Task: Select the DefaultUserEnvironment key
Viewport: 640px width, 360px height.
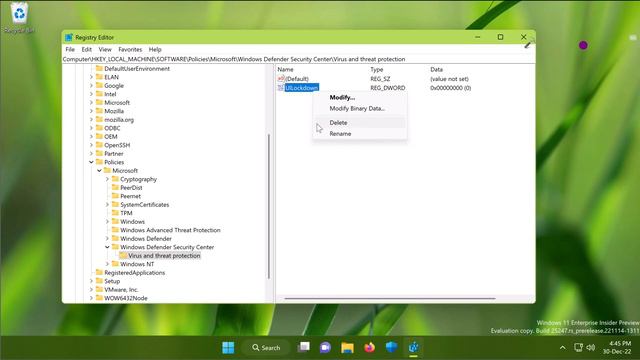Action: click(x=137, y=69)
